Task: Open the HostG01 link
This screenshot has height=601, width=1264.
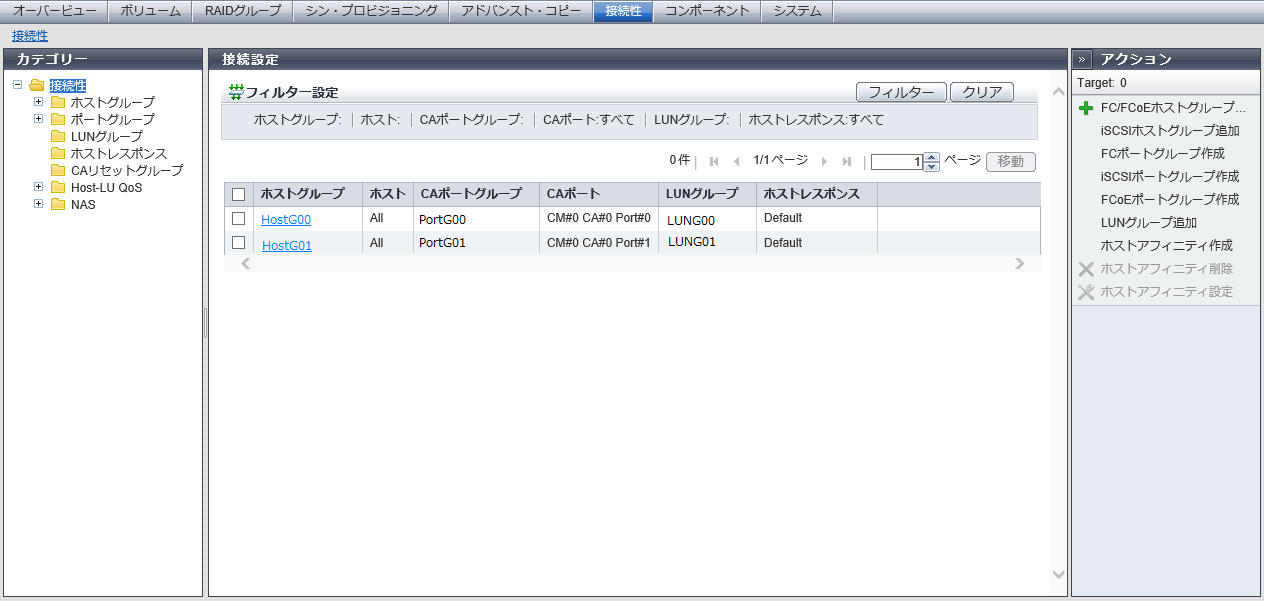Action: 286,245
